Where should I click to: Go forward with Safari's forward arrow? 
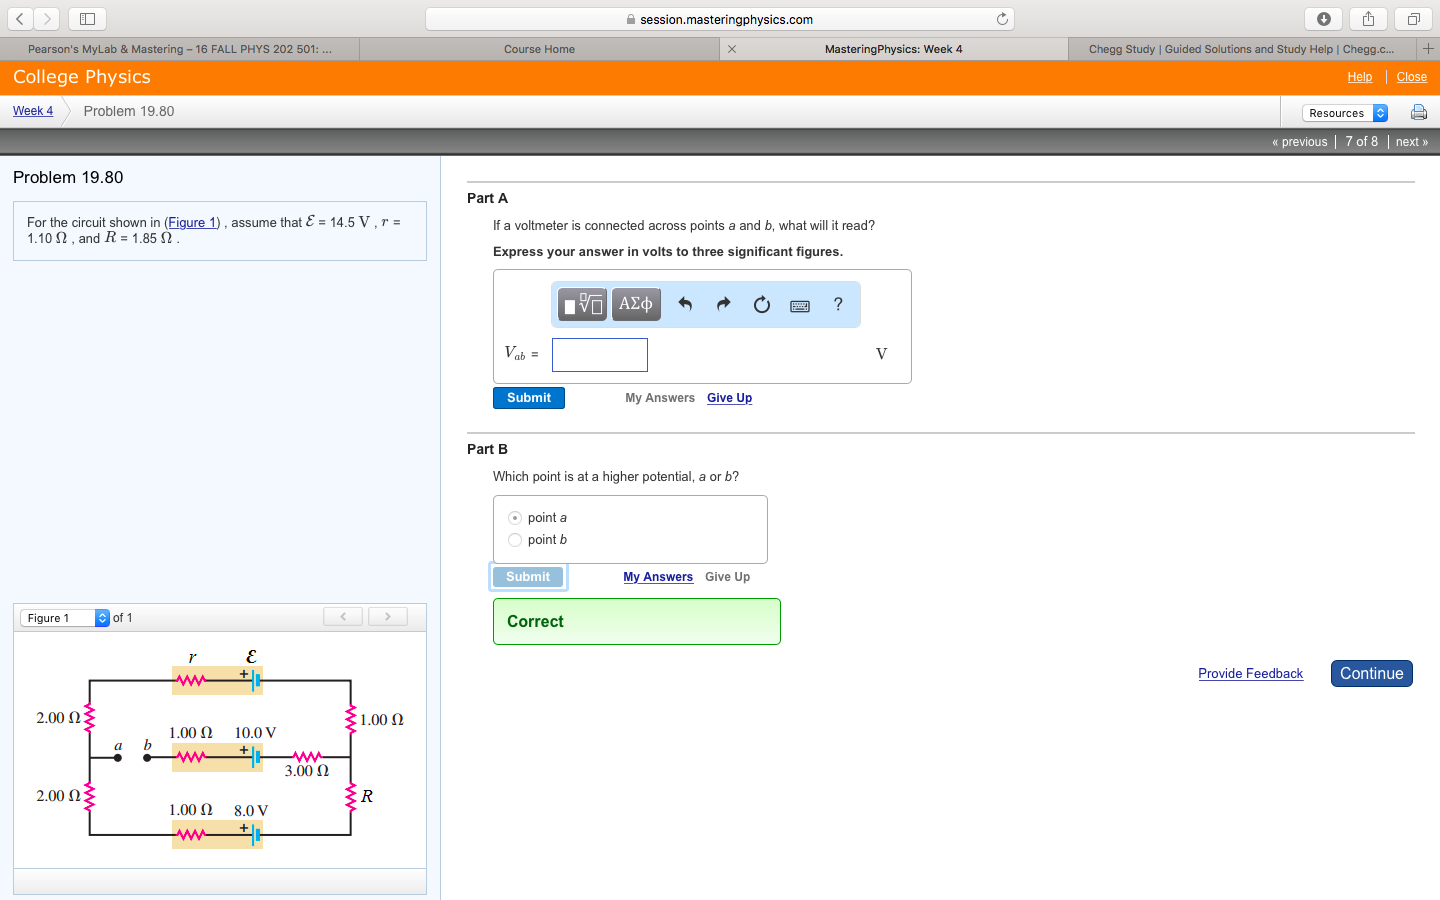pos(47,18)
